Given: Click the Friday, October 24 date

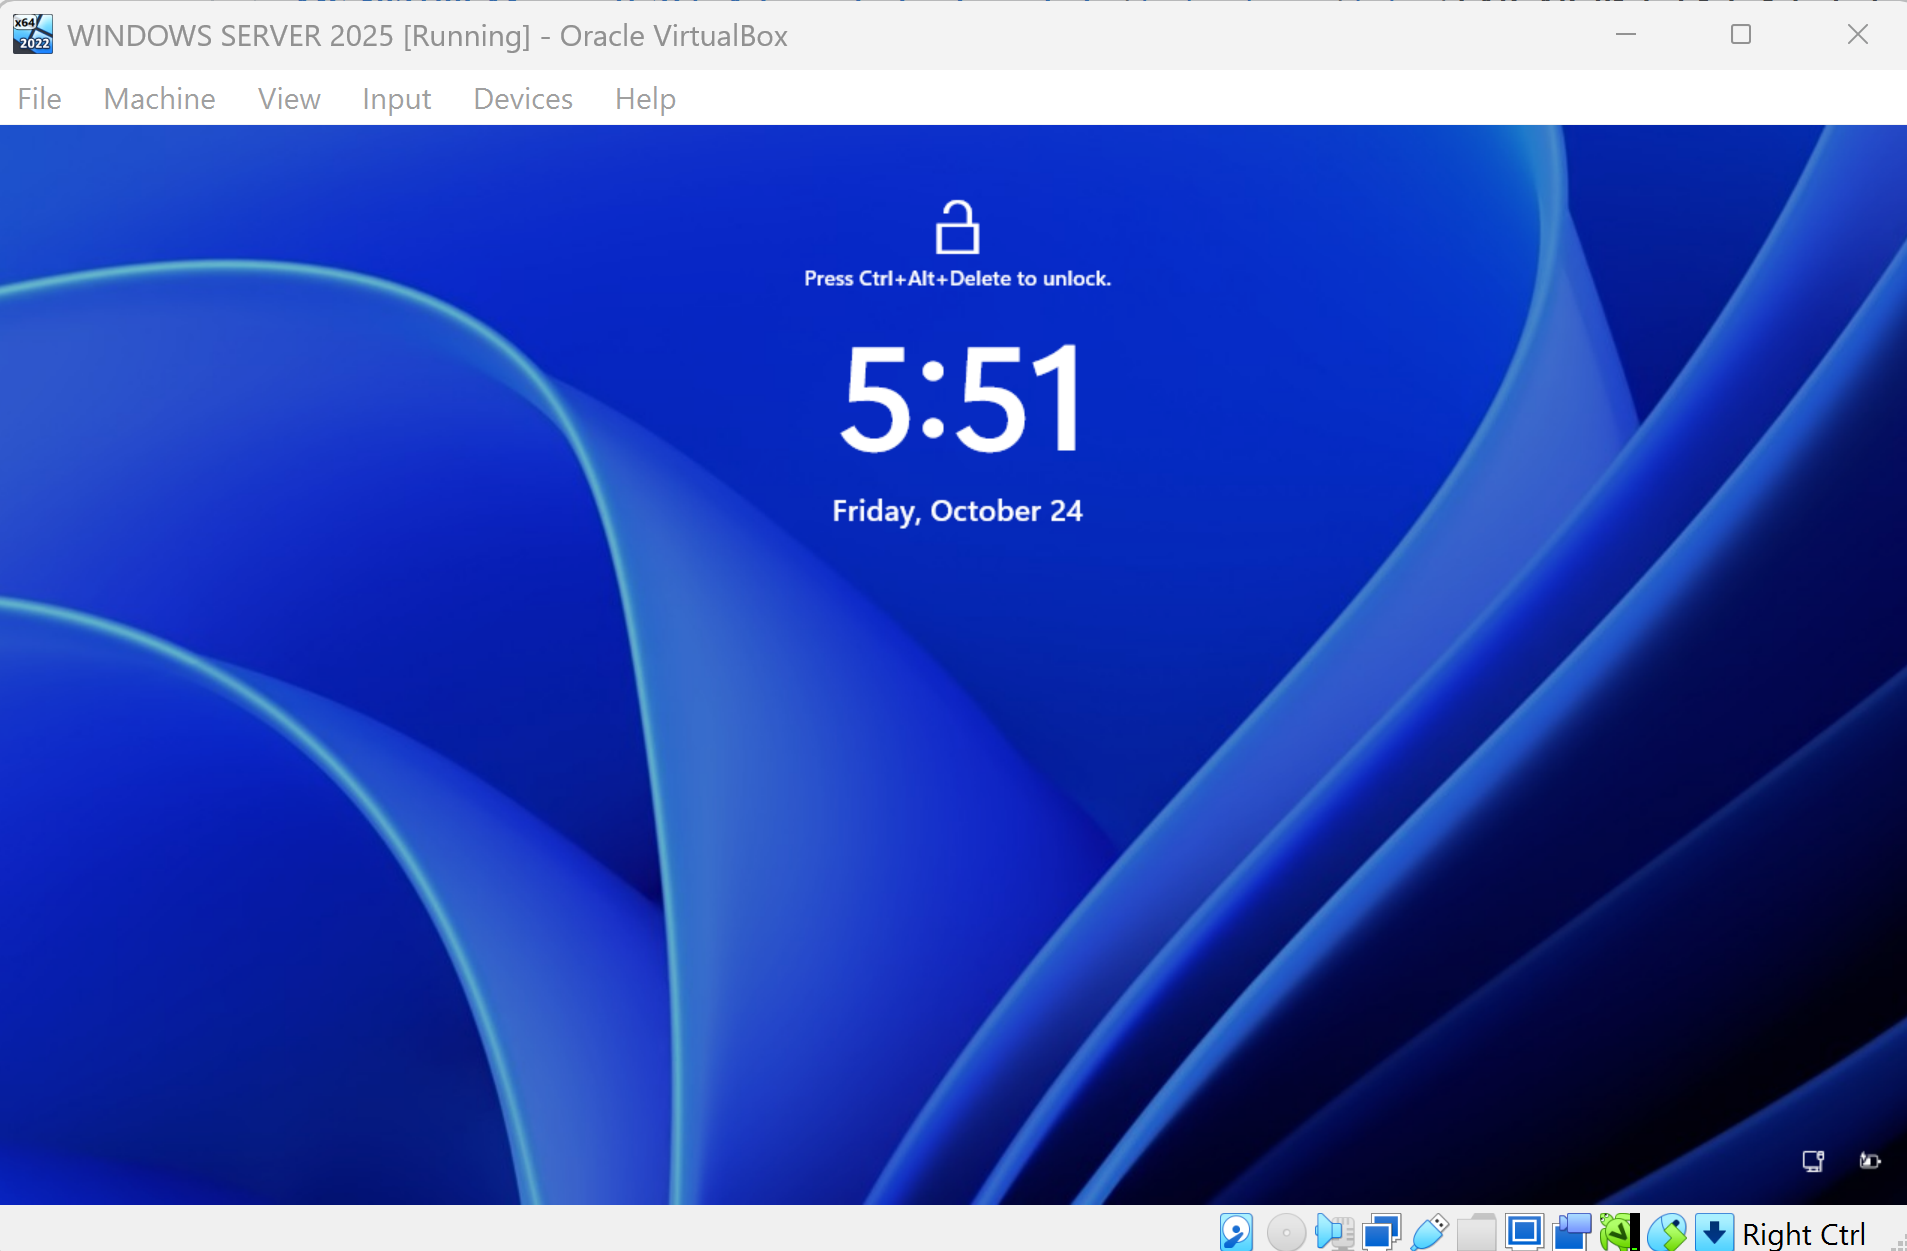Looking at the screenshot, I should tap(957, 511).
